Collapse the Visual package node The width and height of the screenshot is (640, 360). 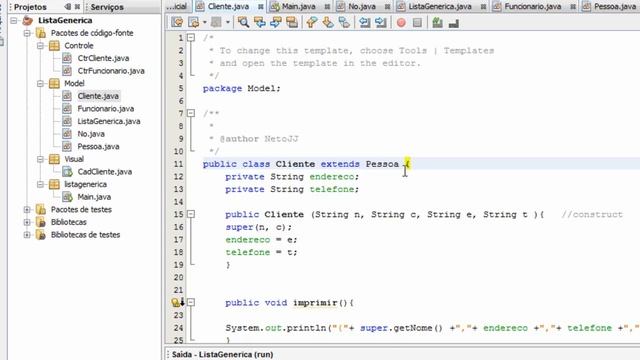40,159
